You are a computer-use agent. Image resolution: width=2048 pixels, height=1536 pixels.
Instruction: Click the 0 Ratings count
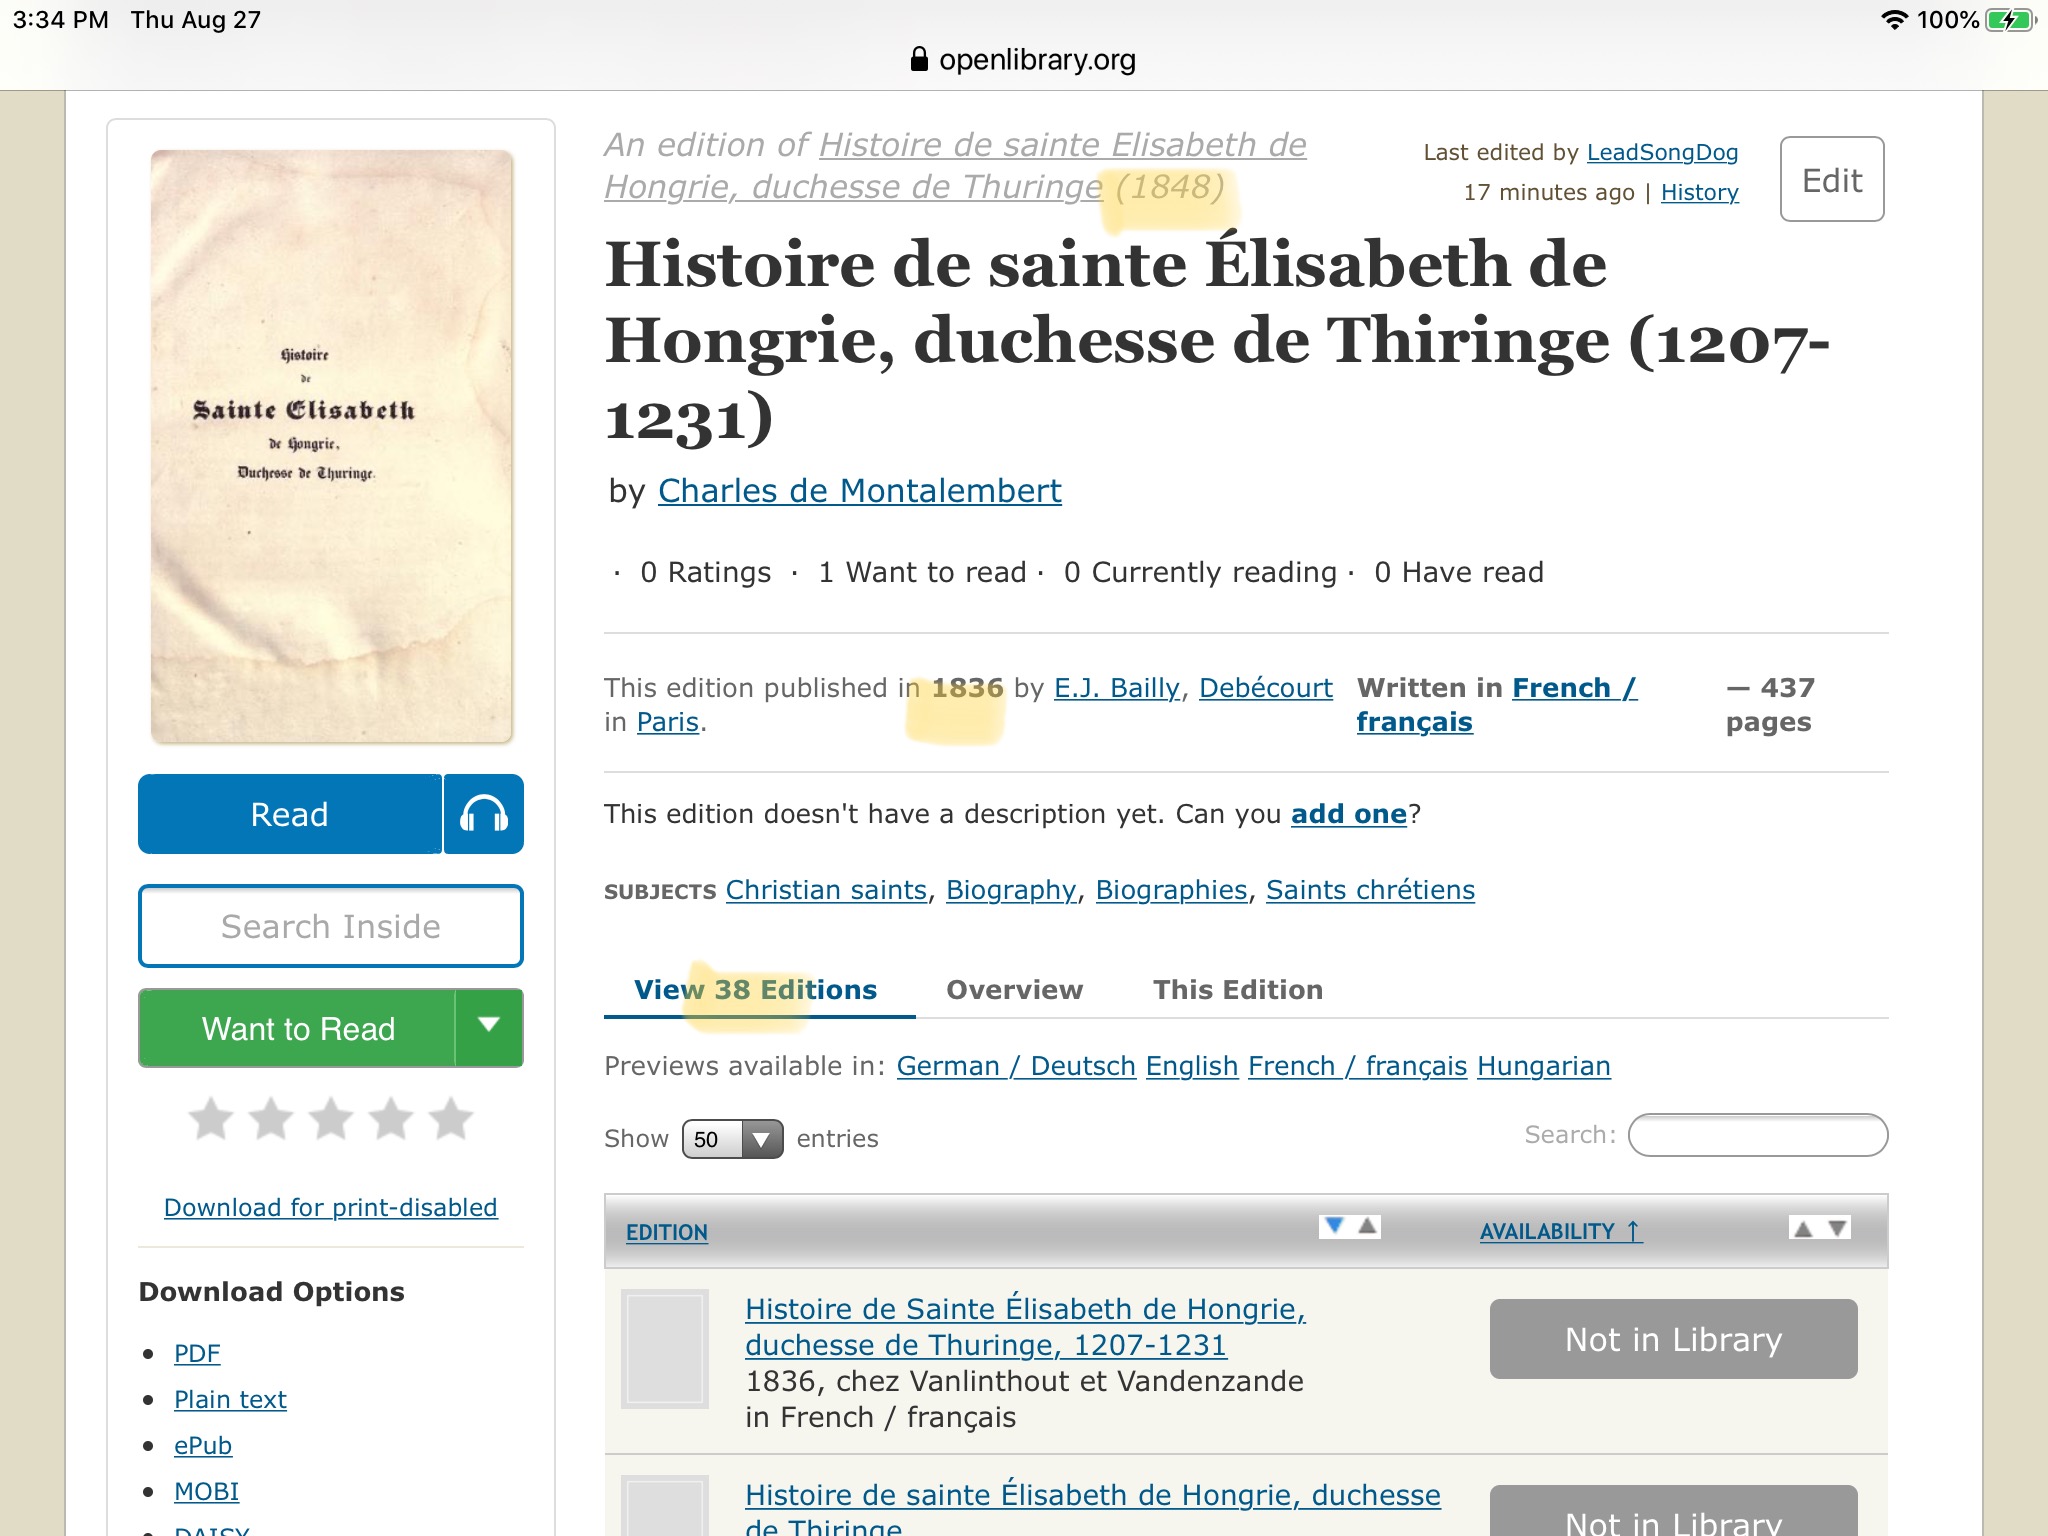(x=706, y=573)
